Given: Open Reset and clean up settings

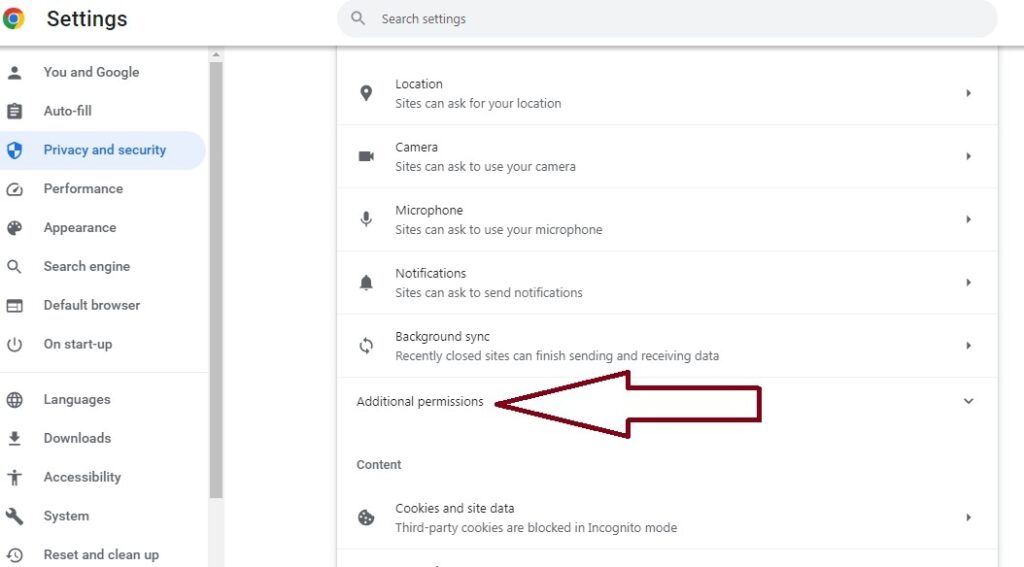Looking at the screenshot, I should [x=103, y=555].
